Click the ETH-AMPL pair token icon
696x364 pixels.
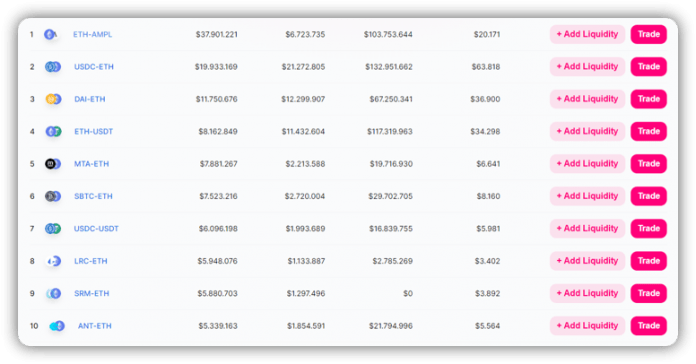[51, 34]
